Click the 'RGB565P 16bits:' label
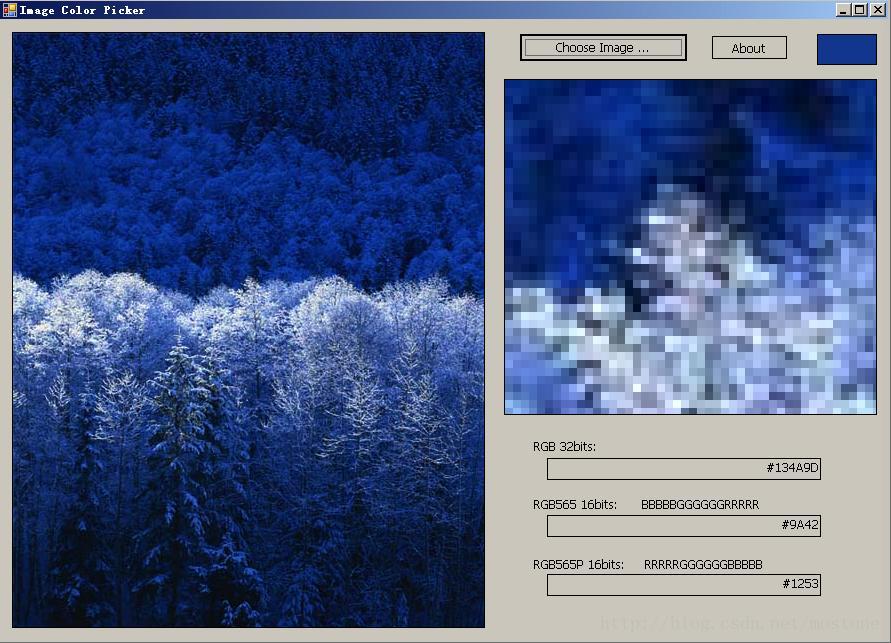 (x=578, y=565)
